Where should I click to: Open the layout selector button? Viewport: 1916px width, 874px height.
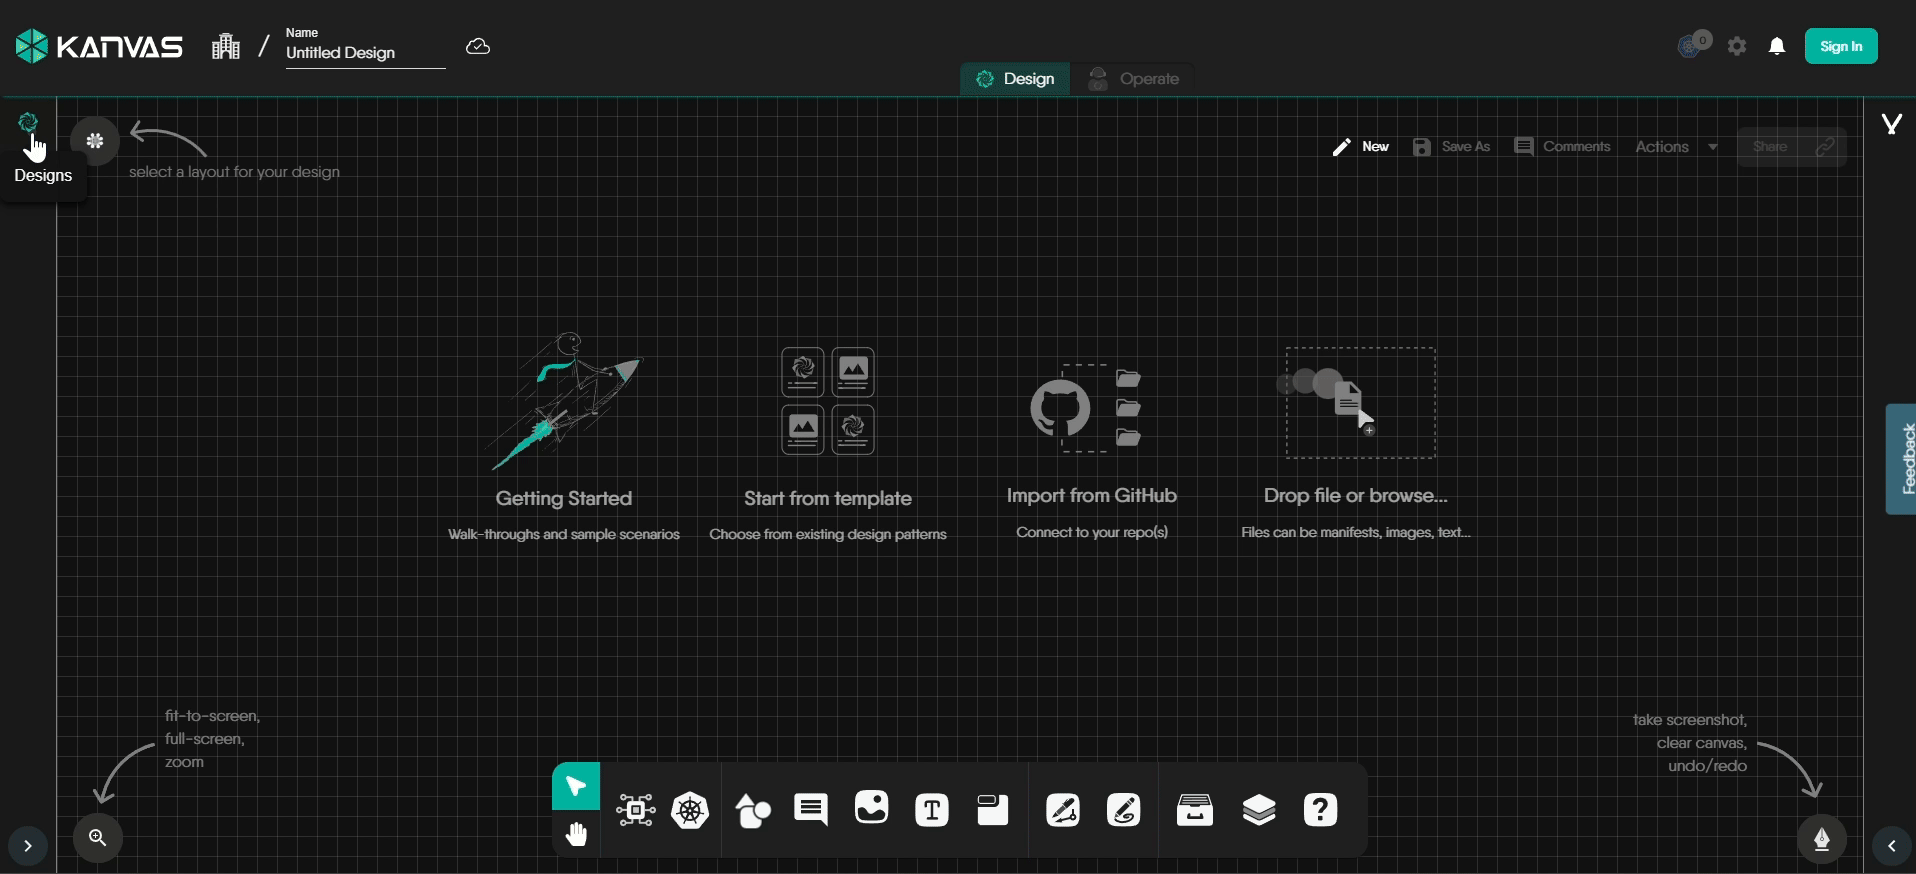pyautogui.click(x=95, y=141)
